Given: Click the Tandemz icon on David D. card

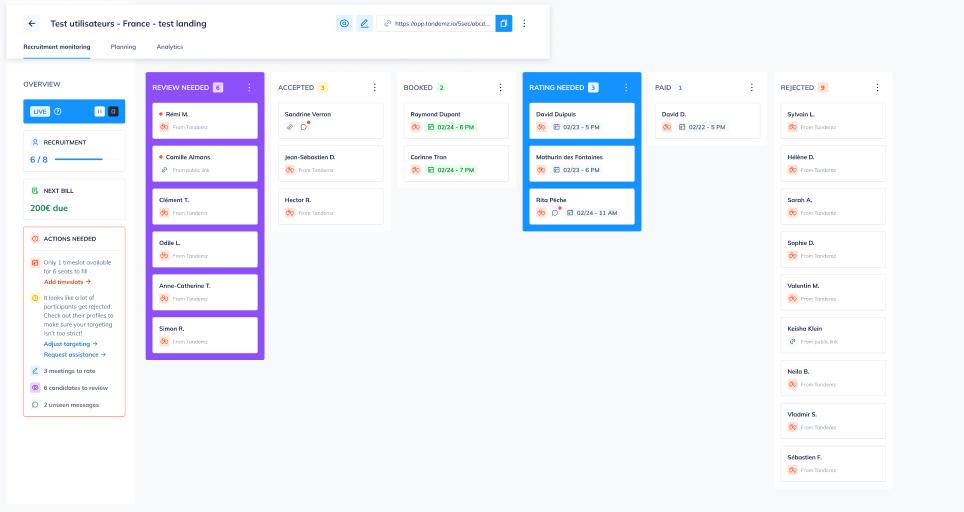Looking at the screenshot, I should [667, 127].
